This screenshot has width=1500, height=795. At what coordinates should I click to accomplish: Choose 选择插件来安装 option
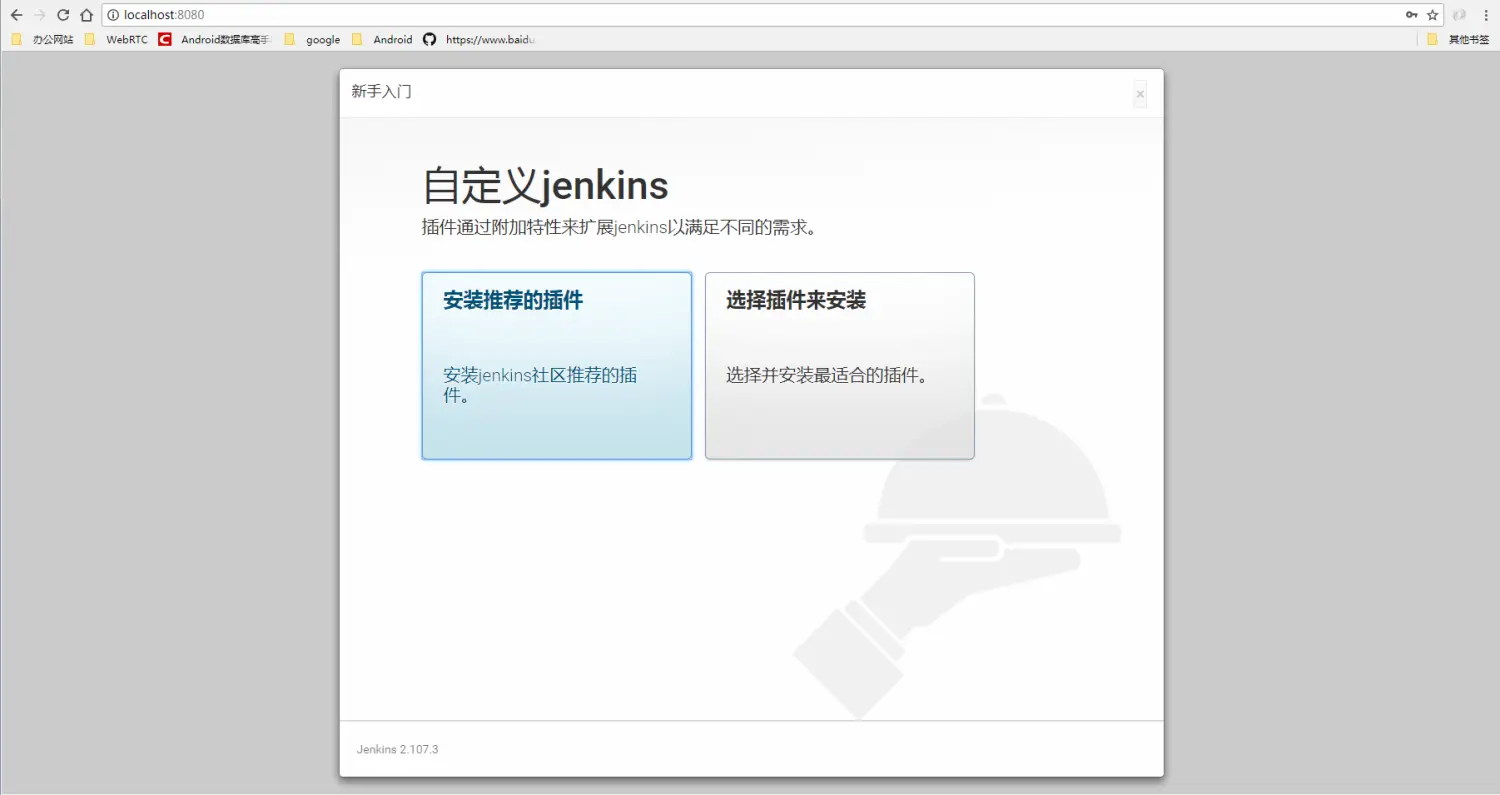(x=840, y=366)
